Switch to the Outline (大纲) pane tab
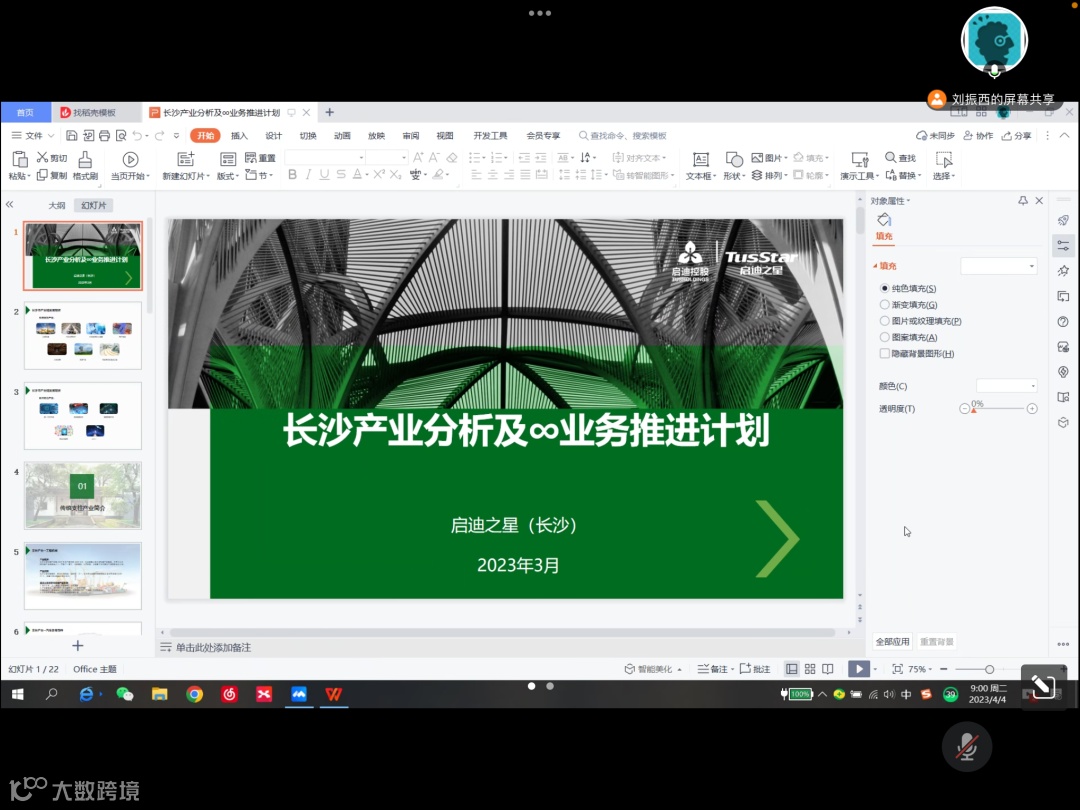Viewport: 1080px width, 810px height. pyautogui.click(x=56, y=205)
